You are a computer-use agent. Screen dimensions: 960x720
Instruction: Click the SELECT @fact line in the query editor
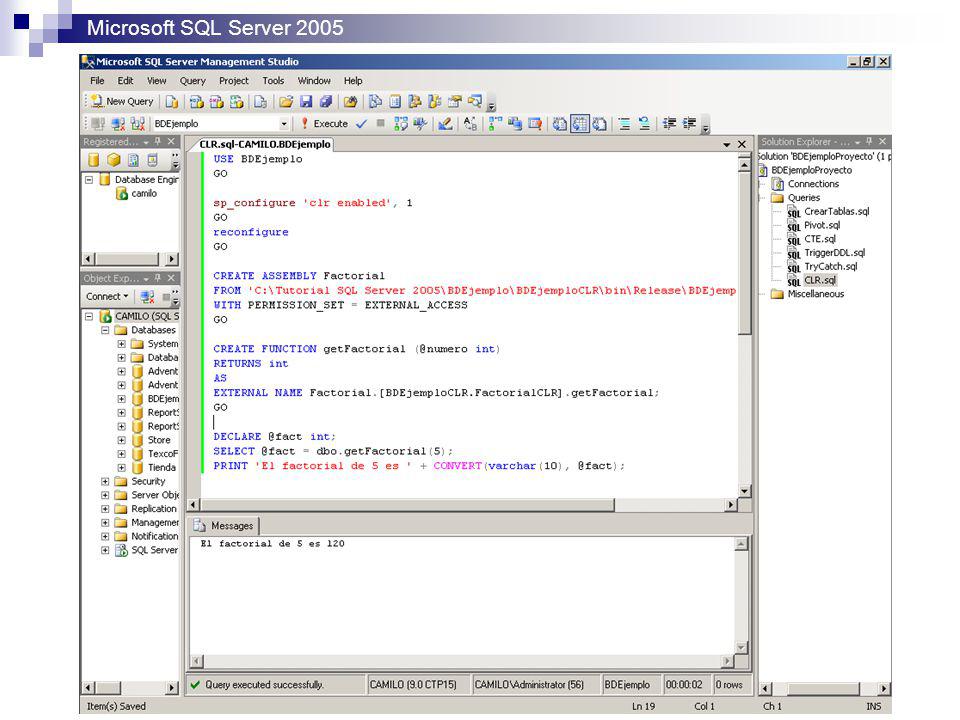click(333, 451)
